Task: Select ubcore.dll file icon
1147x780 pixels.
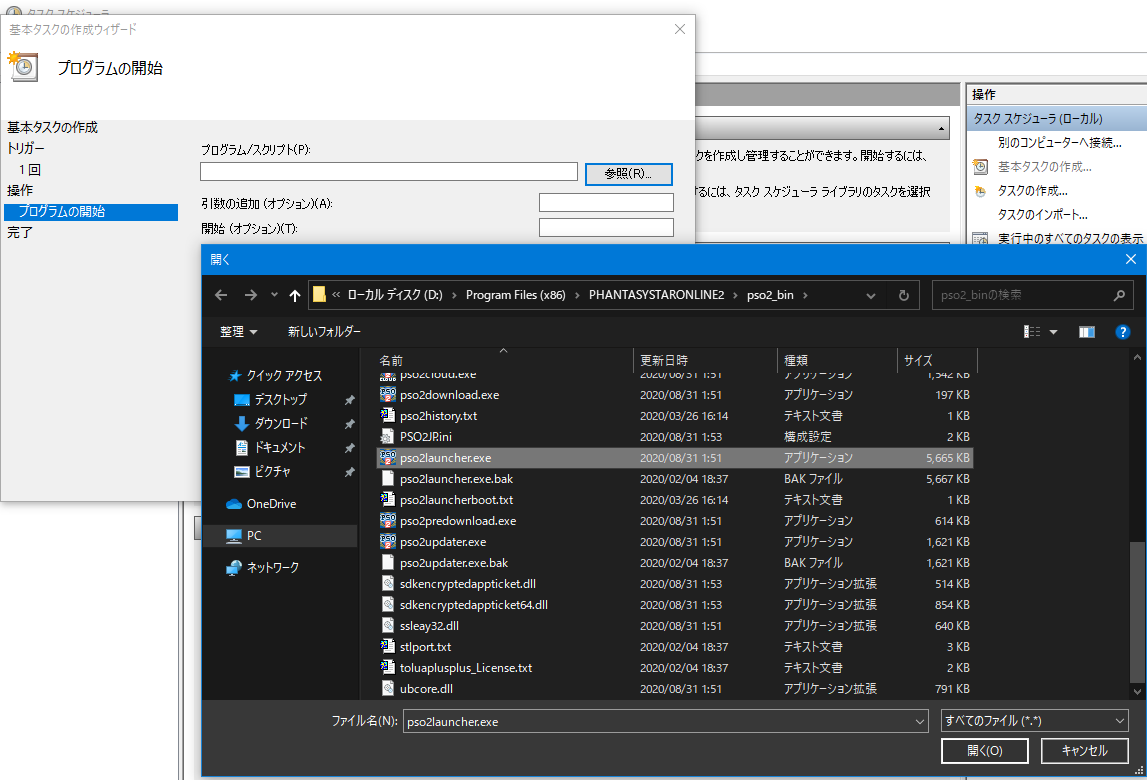Action: pyautogui.click(x=388, y=689)
